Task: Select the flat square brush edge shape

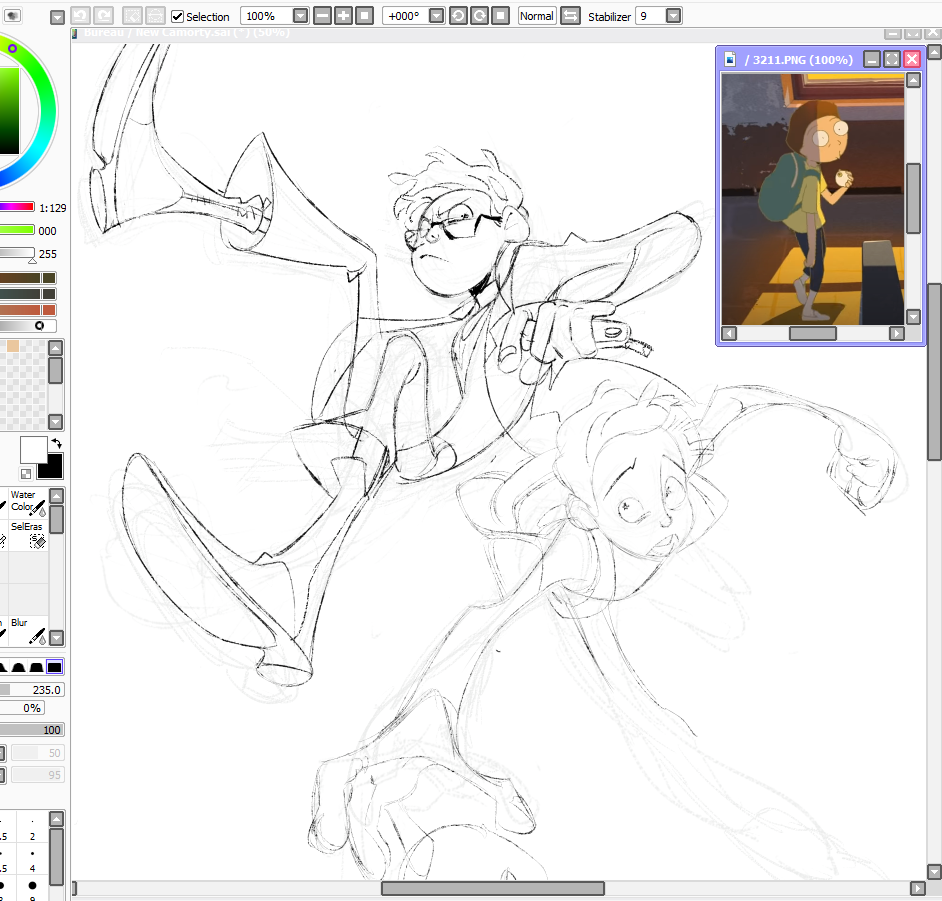Action: (x=54, y=667)
